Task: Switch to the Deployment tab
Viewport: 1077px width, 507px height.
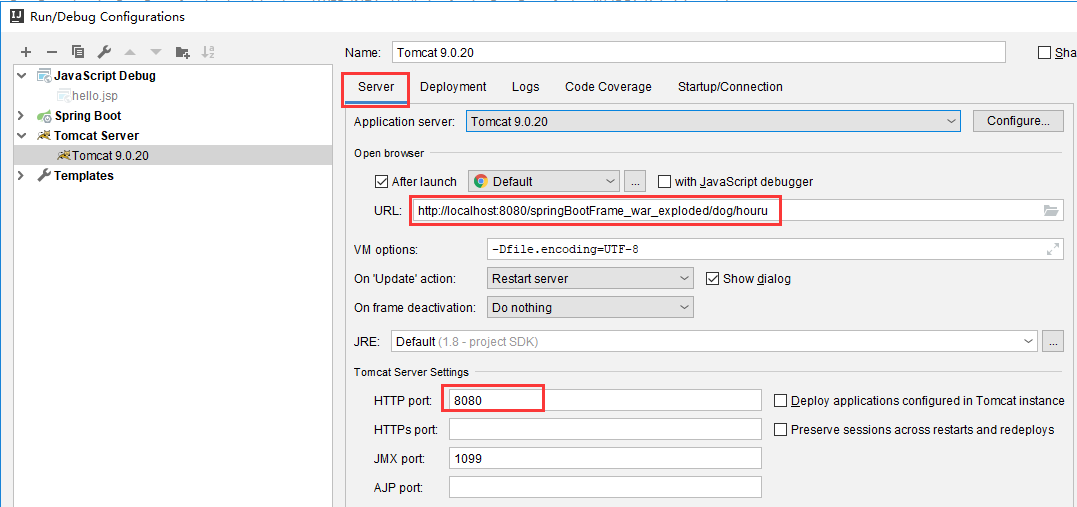Action: (453, 87)
